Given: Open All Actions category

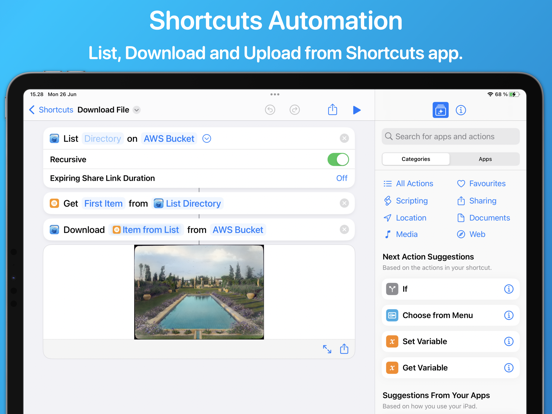Looking at the screenshot, I should tap(408, 183).
